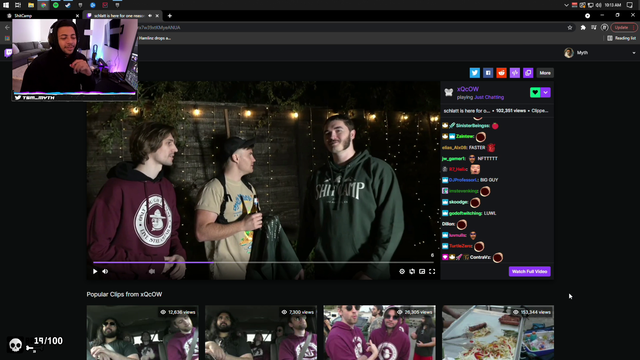The width and height of the screenshot is (640, 360).
Task: Enter fullscreen on the clip player
Action: click(432, 271)
